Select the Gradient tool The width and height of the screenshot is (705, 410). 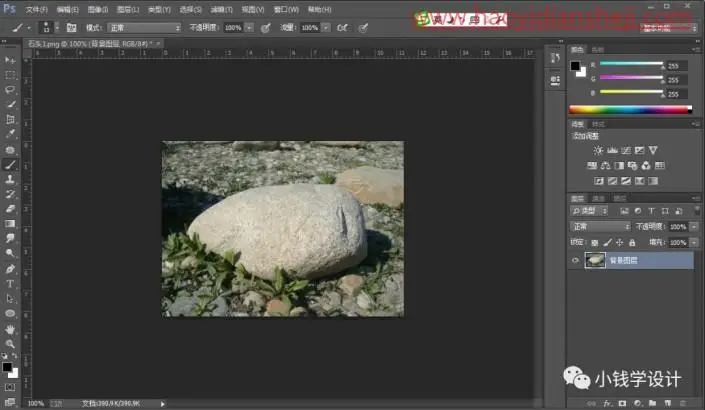click(10, 223)
